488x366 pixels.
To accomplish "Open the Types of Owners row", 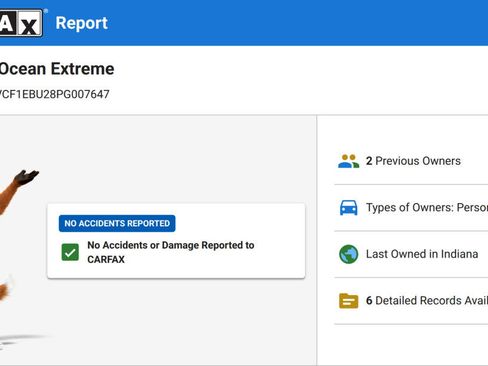I will tap(411, 208).
